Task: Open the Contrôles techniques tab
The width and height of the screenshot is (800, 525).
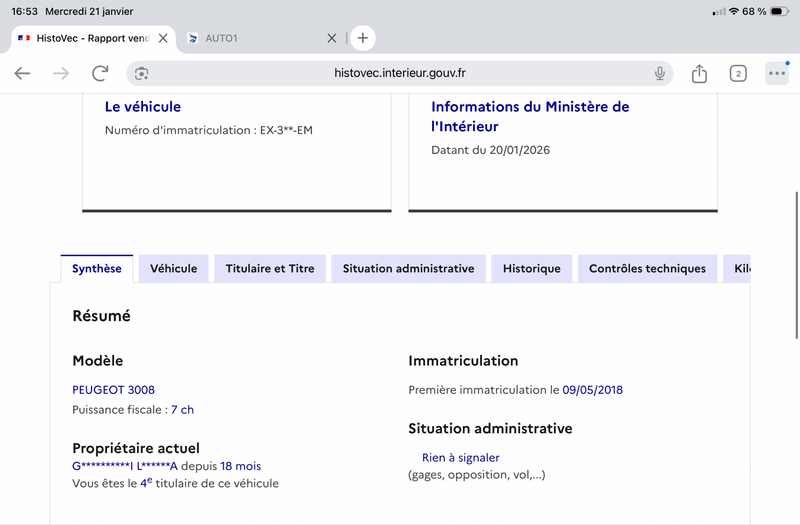Action: pyautogui.click(x=647, y=269)
